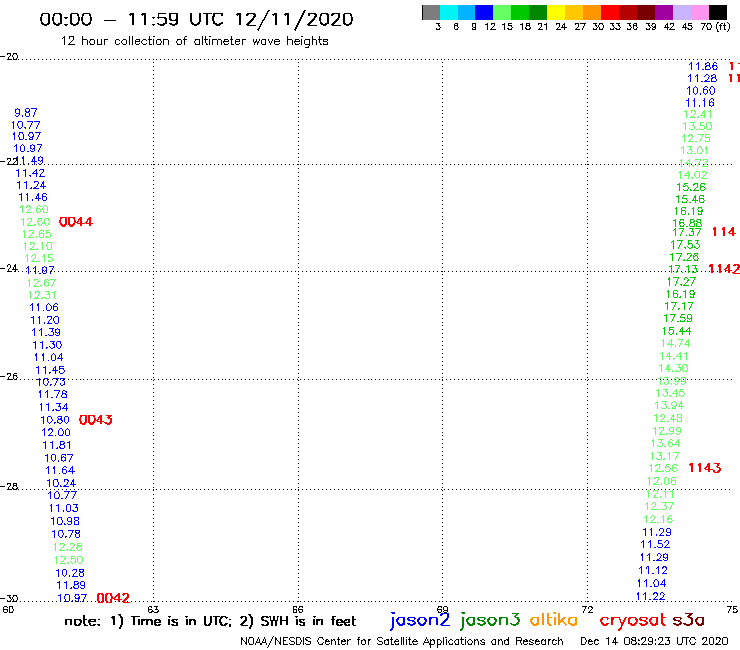Click the wave height value 11.39
This screenshot has width=740, height=650.
(46, 332)
